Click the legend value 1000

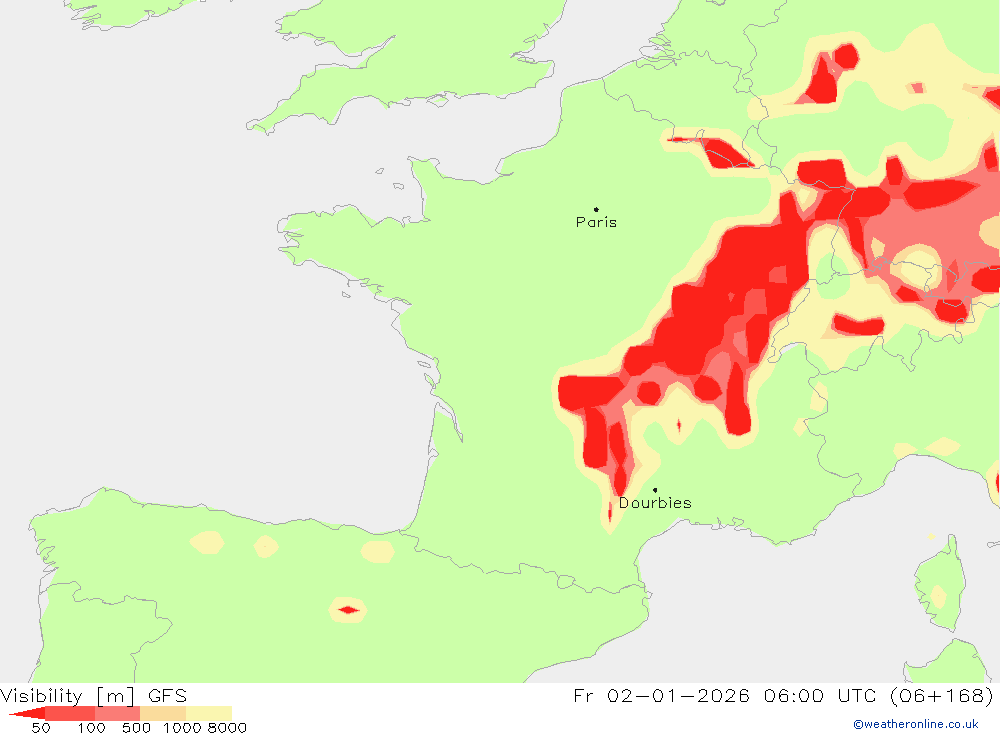click(182, 727)
